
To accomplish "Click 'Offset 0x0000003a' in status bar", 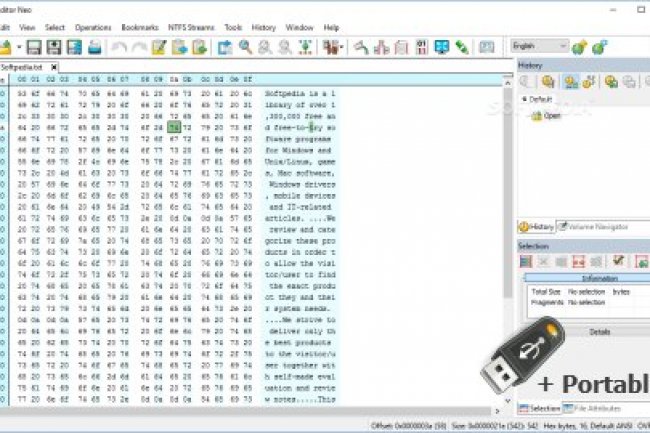I will 408,426.
